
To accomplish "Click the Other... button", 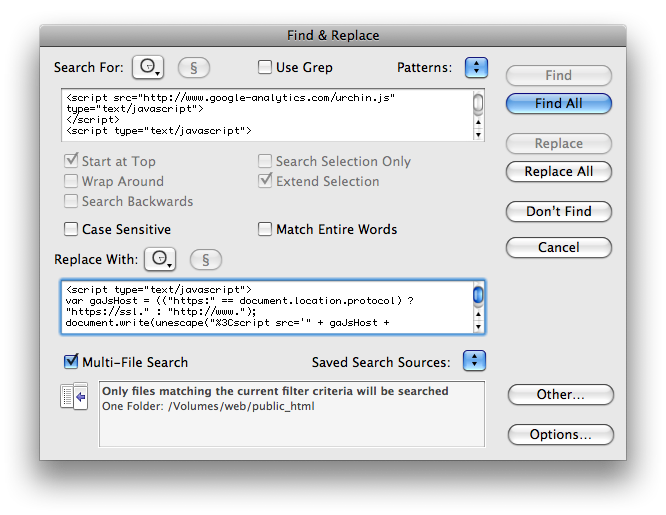I will (560, 394).
